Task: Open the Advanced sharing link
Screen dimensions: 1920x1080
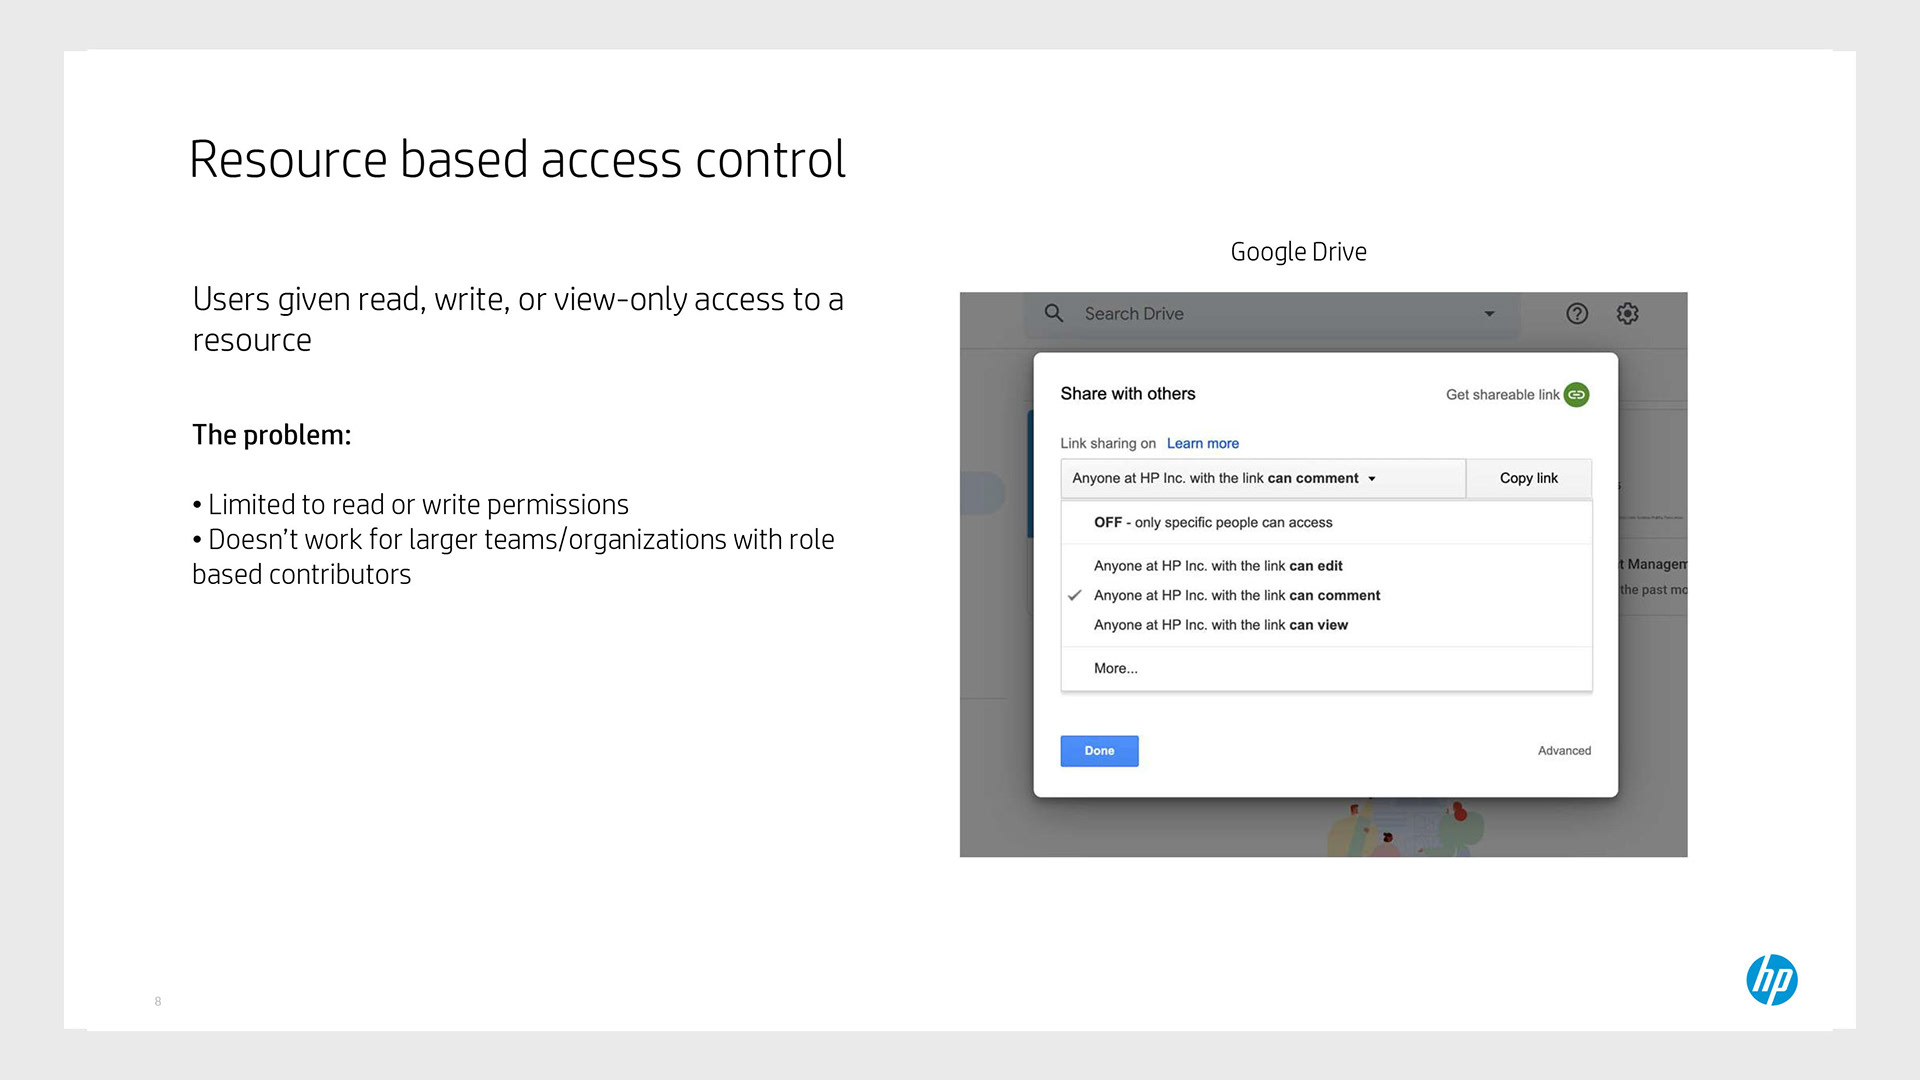Action: point(1564,751)
